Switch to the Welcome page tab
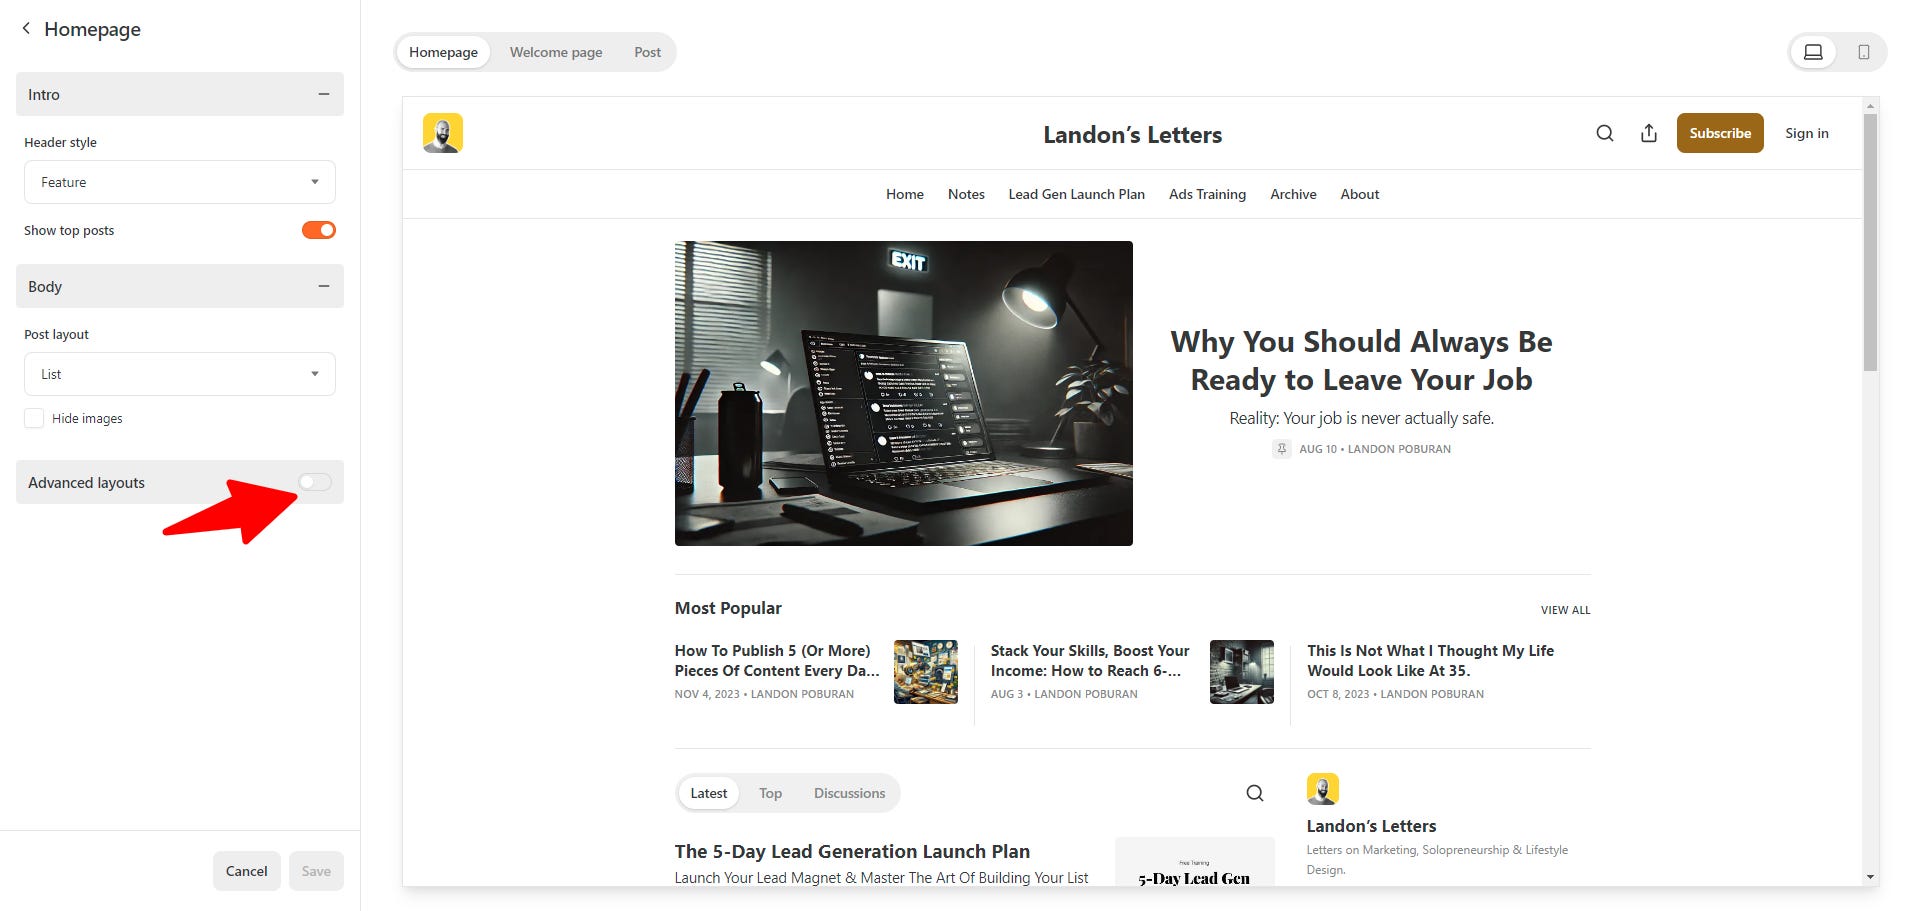Screen dimensions: 1920x911 tap(556, 52)
